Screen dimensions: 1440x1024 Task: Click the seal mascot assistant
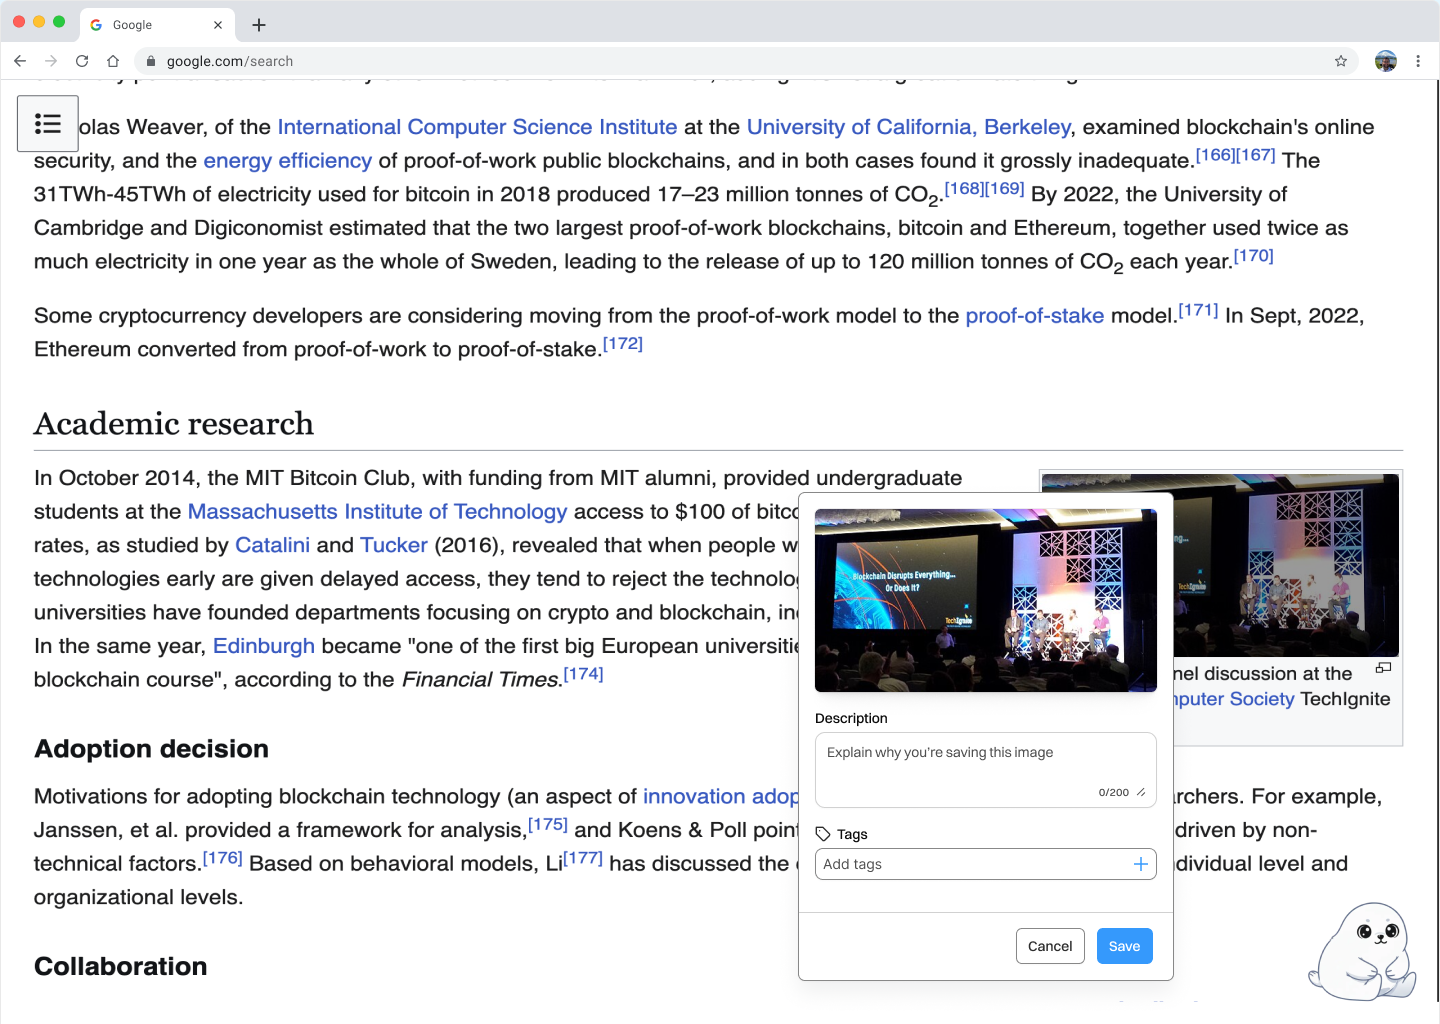(x=1363, y=951)
